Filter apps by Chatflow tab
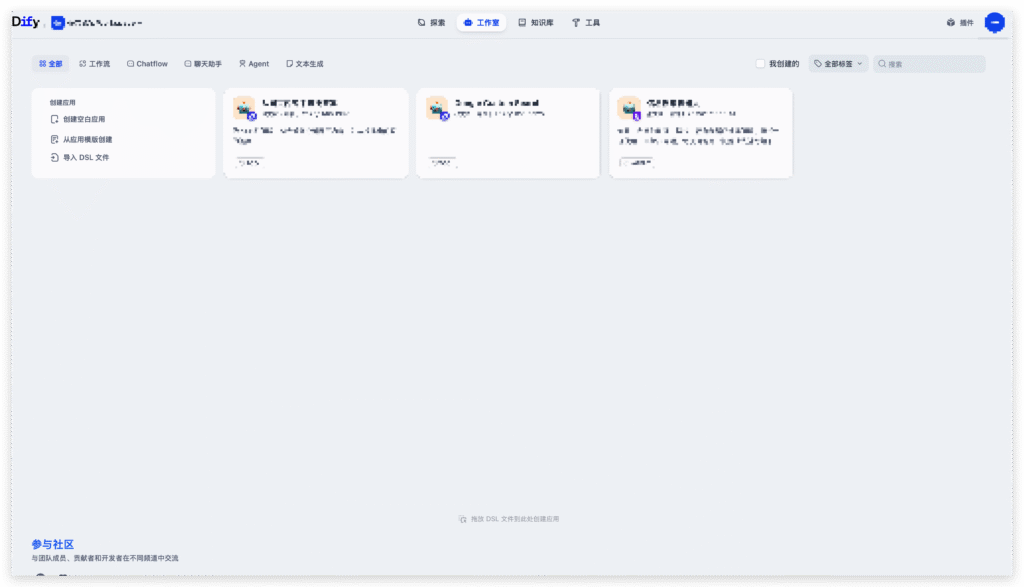1024x587 pixels. coord(147,64)
